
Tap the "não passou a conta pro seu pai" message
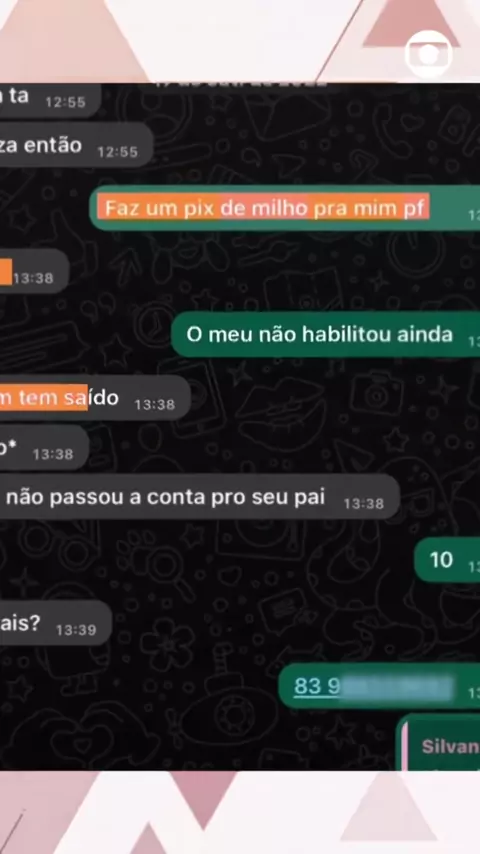pos(199,497)
